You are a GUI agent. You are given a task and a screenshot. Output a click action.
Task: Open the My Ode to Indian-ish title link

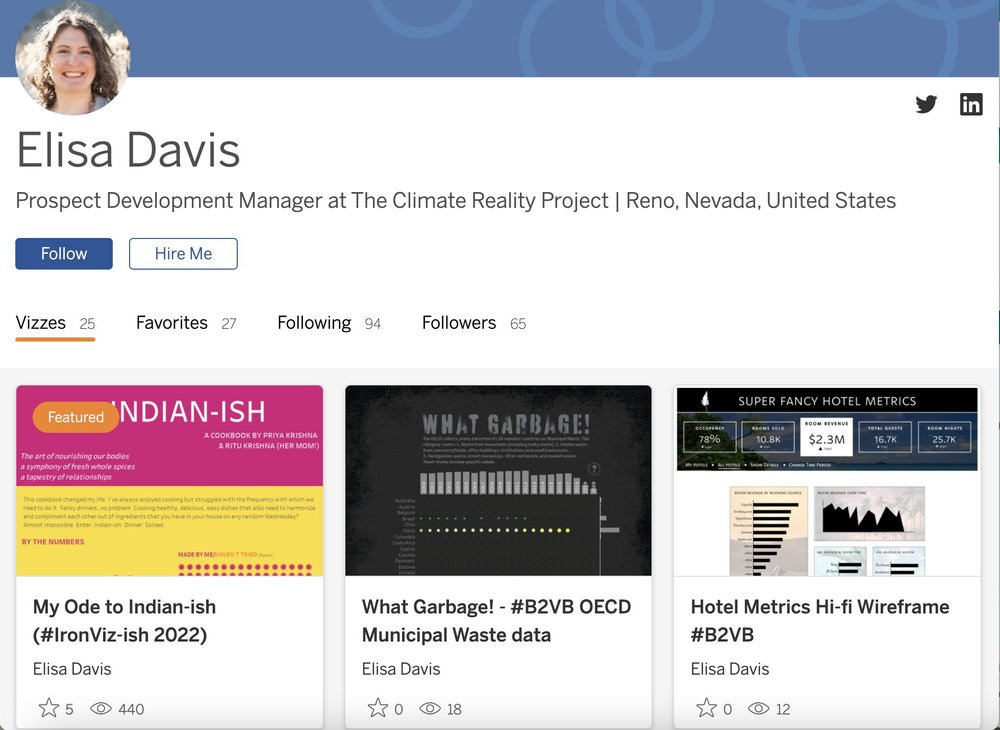tap(124, 620)
